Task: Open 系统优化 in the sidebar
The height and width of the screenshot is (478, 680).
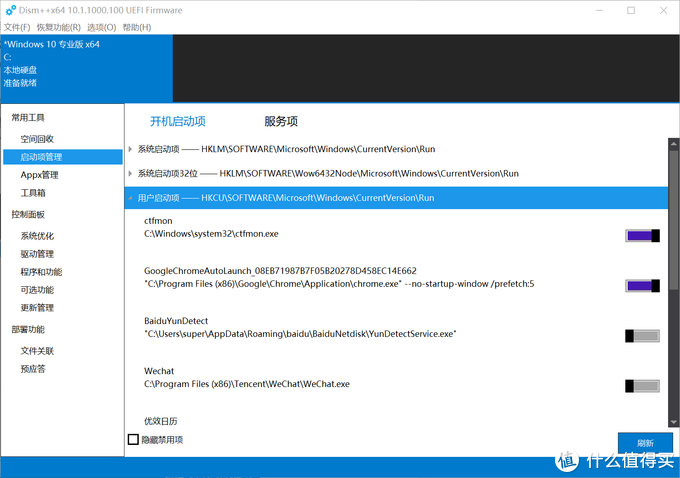Action: click(37, 236)
